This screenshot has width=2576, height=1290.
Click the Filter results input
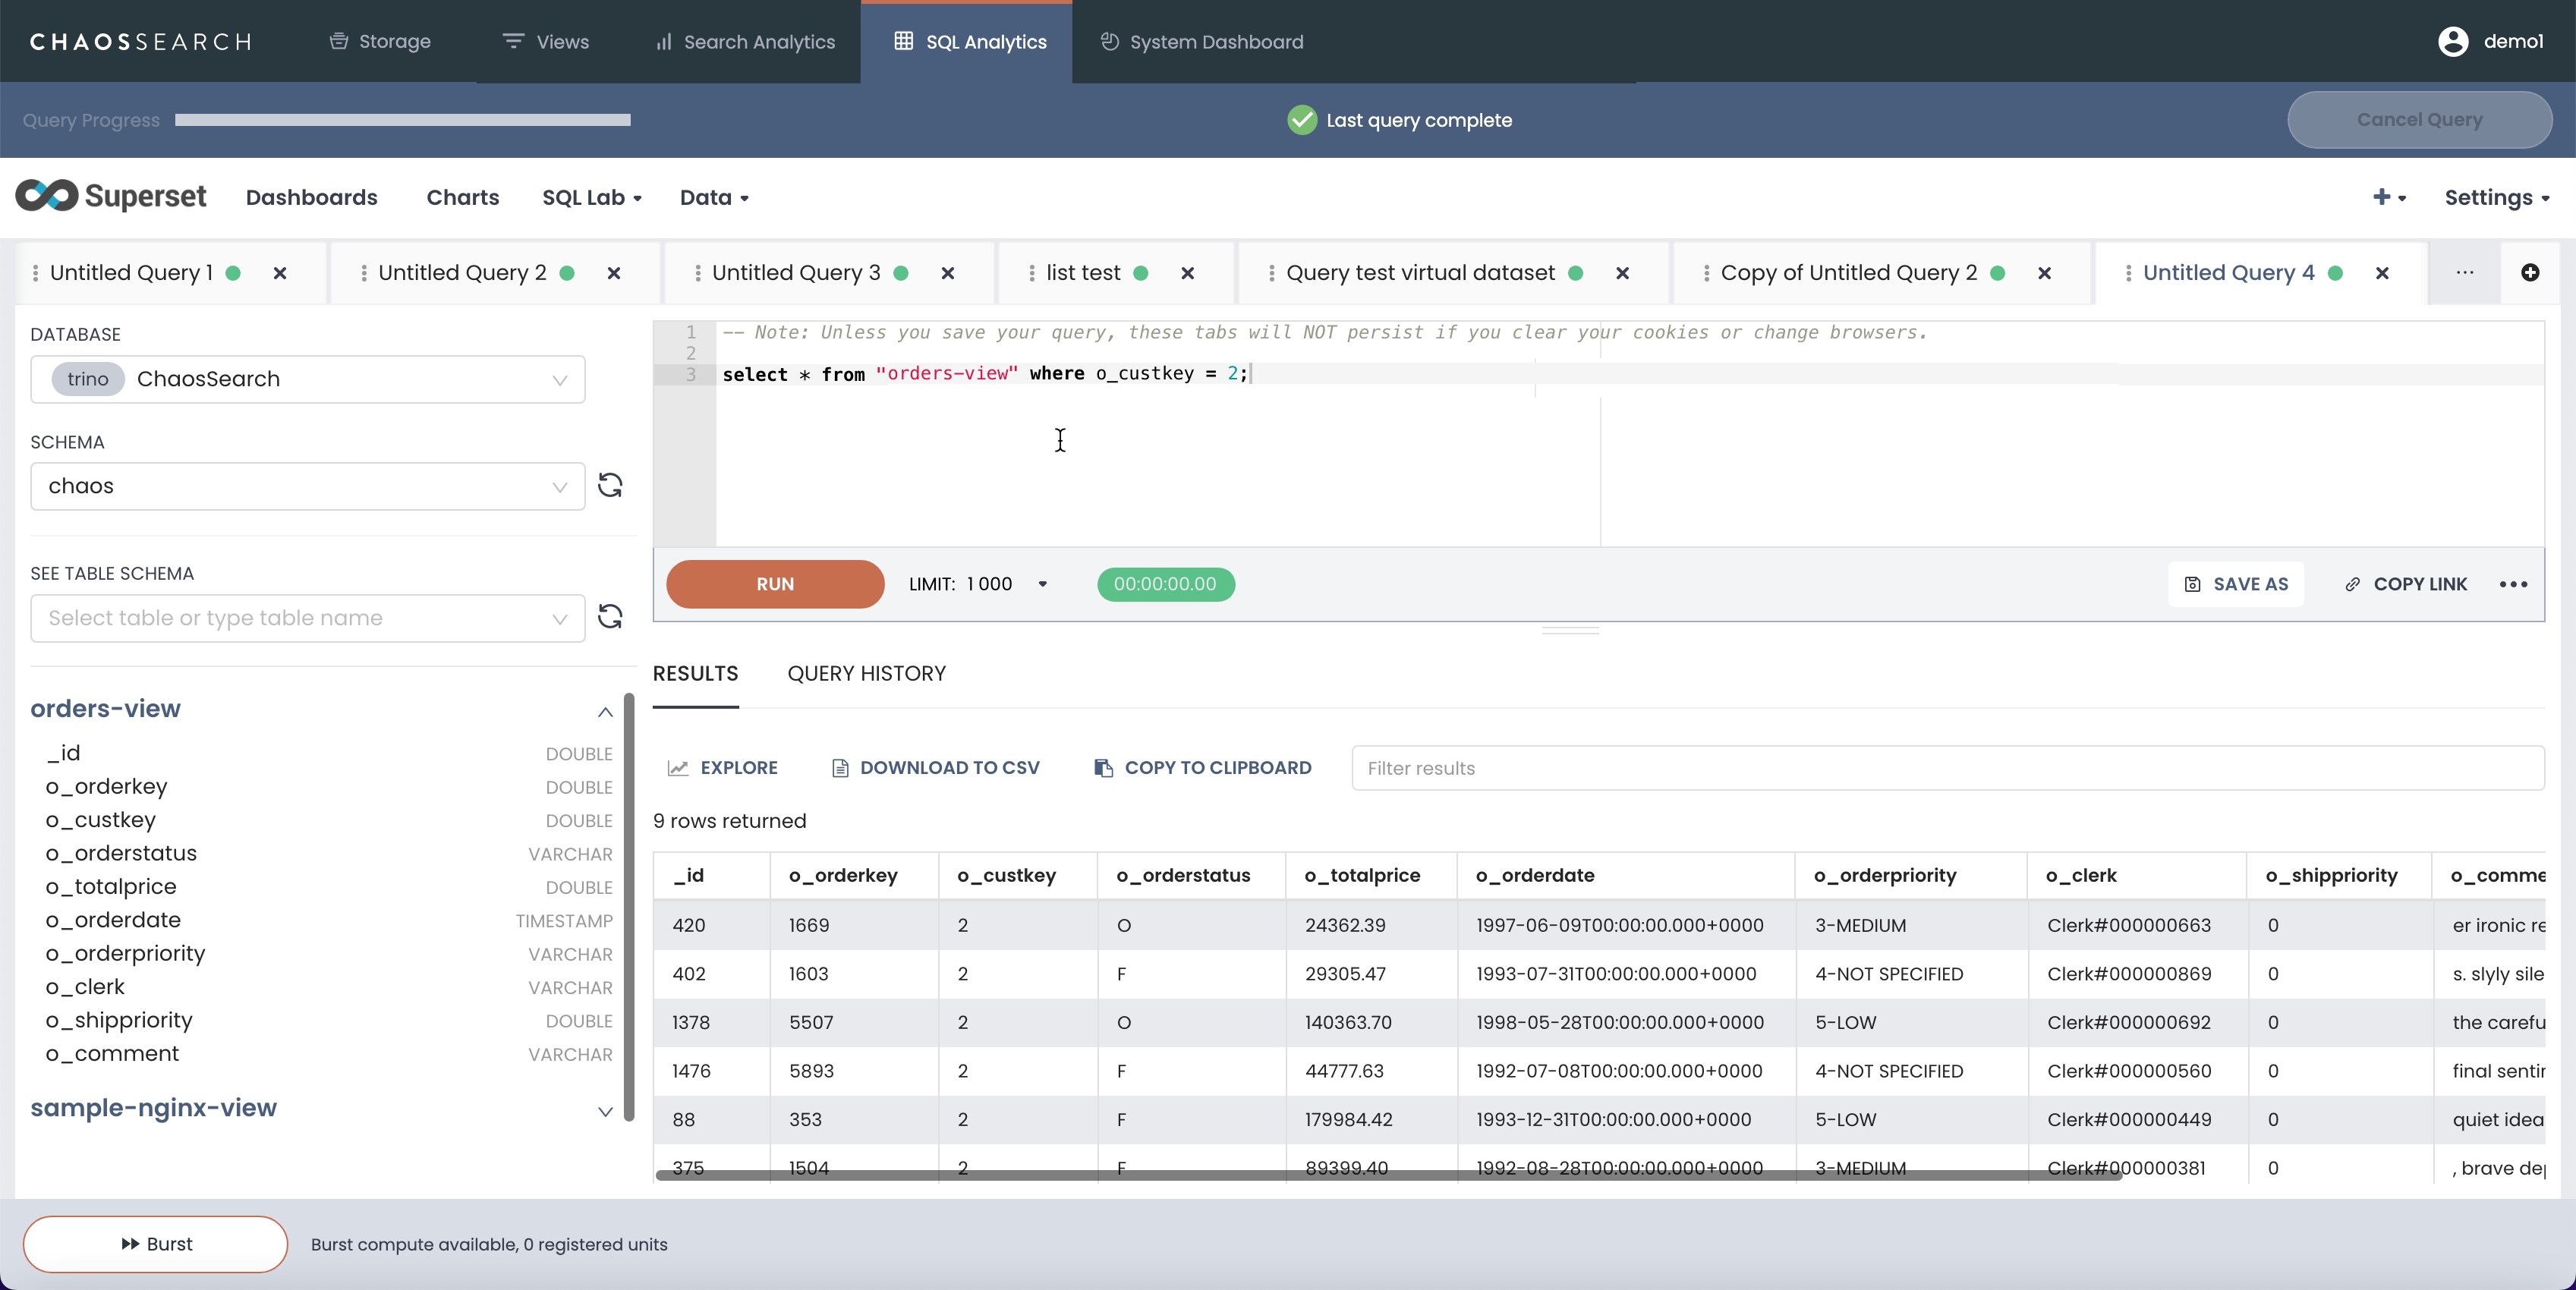point(1946,768)
